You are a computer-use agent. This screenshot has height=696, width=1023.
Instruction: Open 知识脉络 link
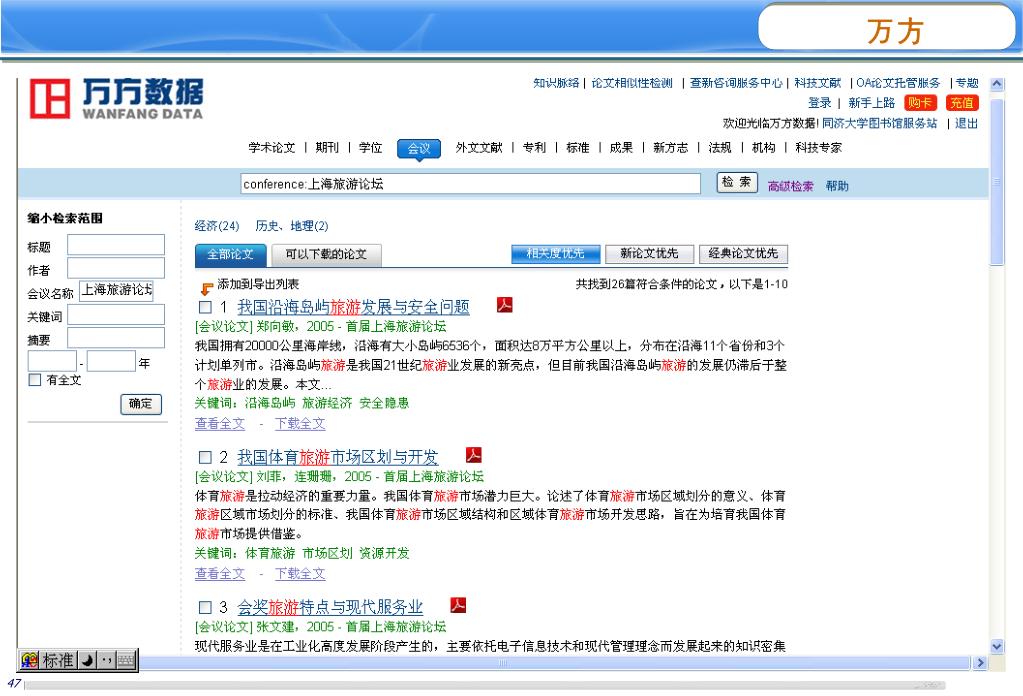[556, 83]
